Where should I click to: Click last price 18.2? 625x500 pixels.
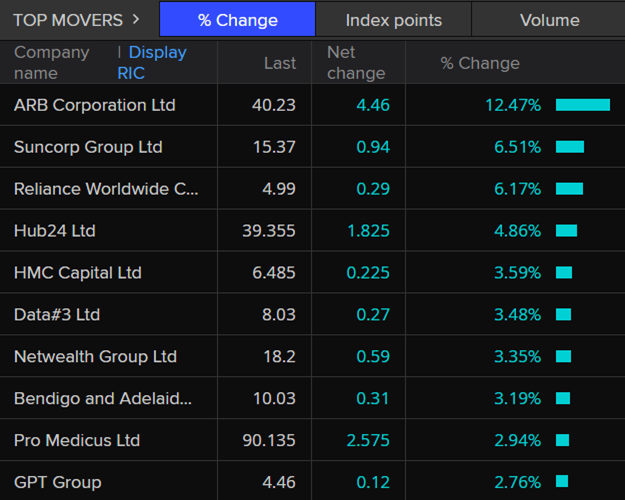279,356
